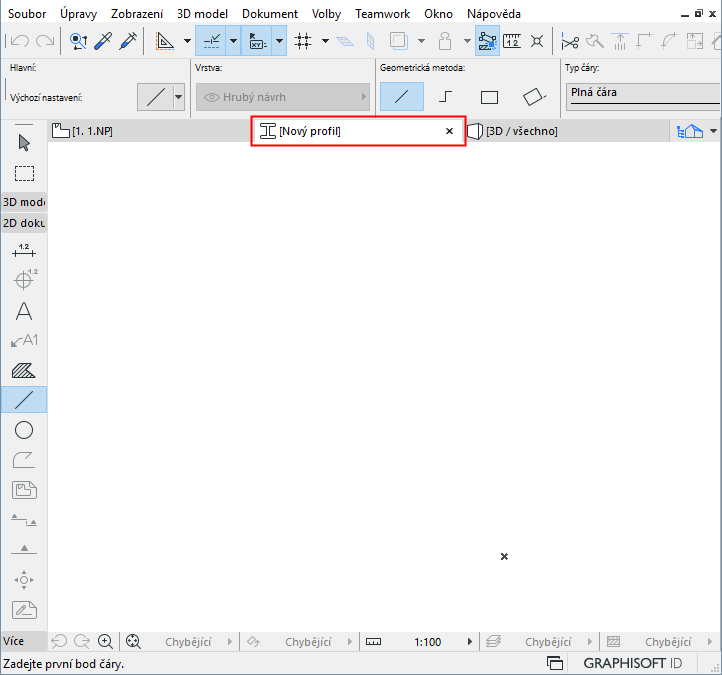Click GRAPHISOFT ID in status bar
This screenshot has height=675, width=722.
[633, 663]
